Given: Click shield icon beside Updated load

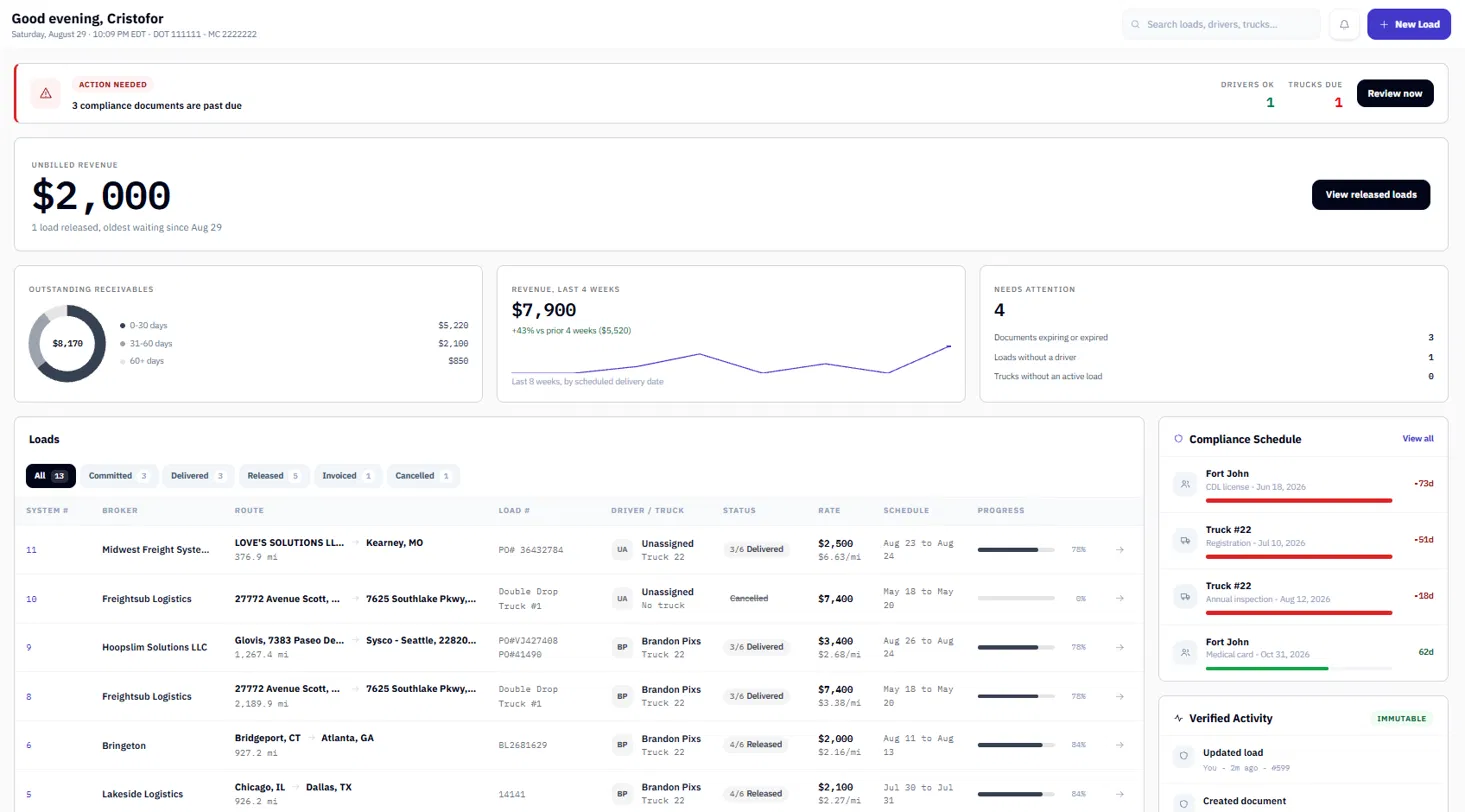Looking at the screenshot, I should tap(1185, 758).
